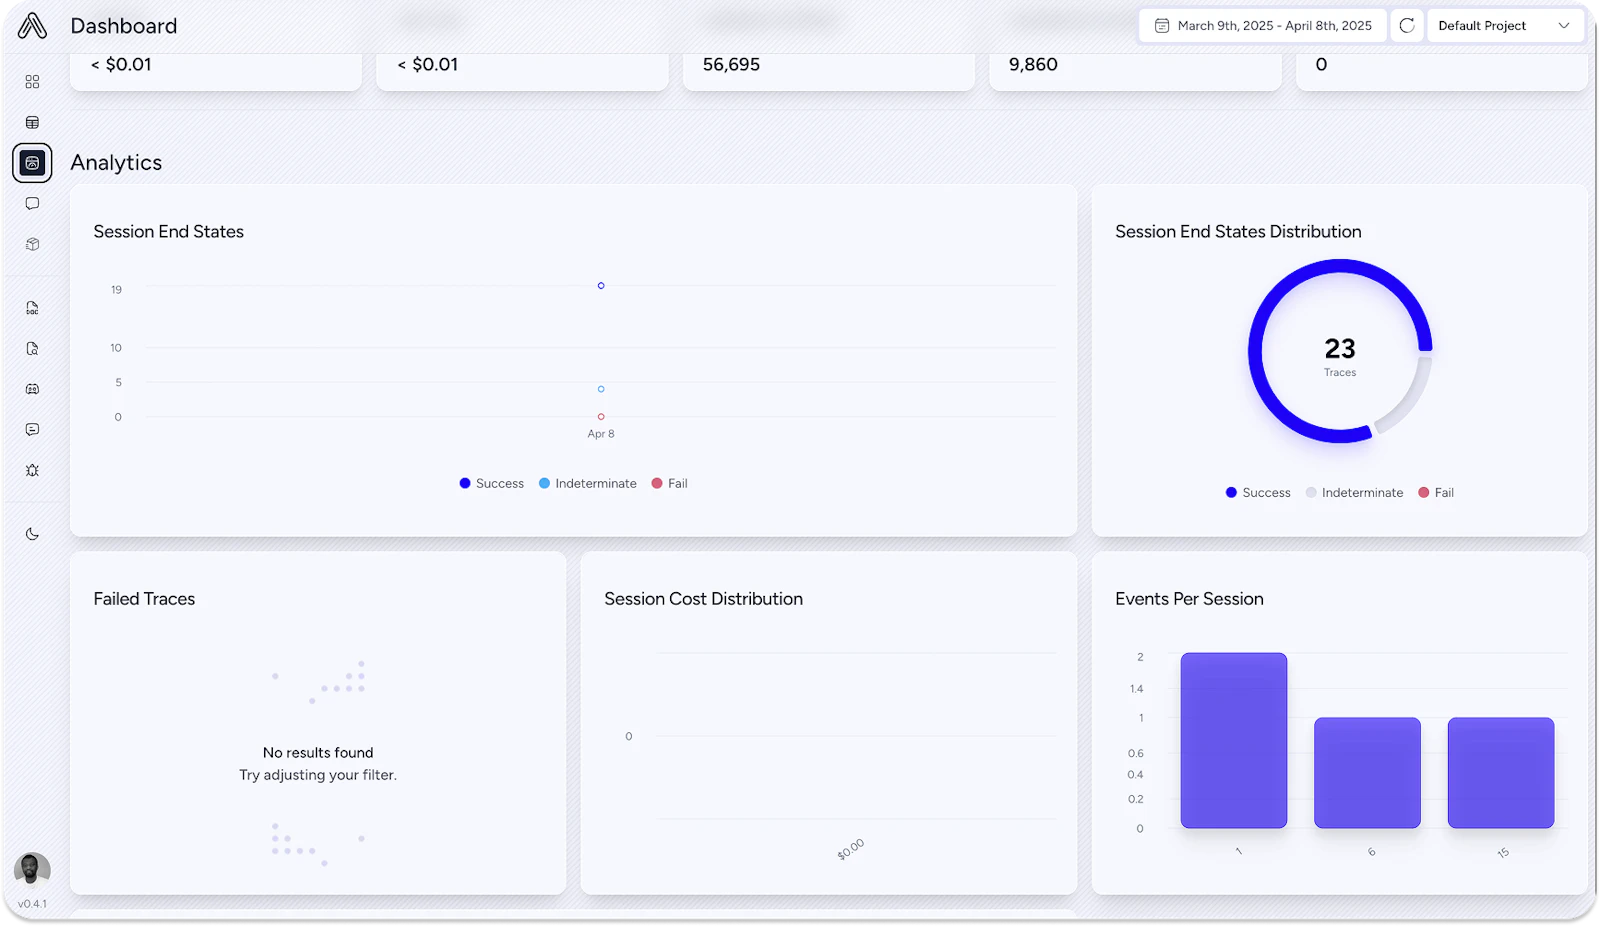Select the highlighted dashboard gauge sidebar icon
The image size is (1600, 926).
[32, 163]
